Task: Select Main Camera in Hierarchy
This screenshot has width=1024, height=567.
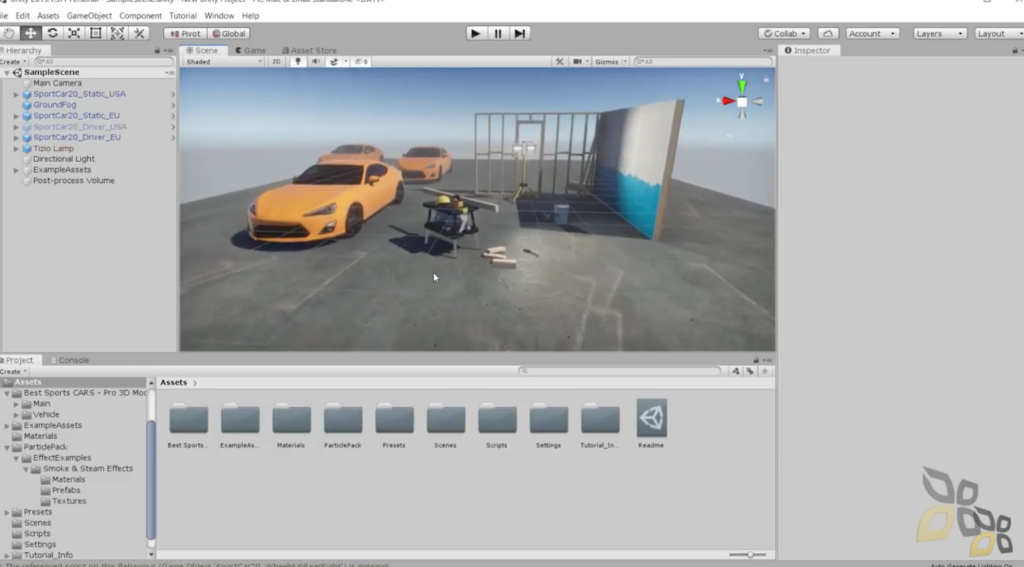Action: pos(57,84)
